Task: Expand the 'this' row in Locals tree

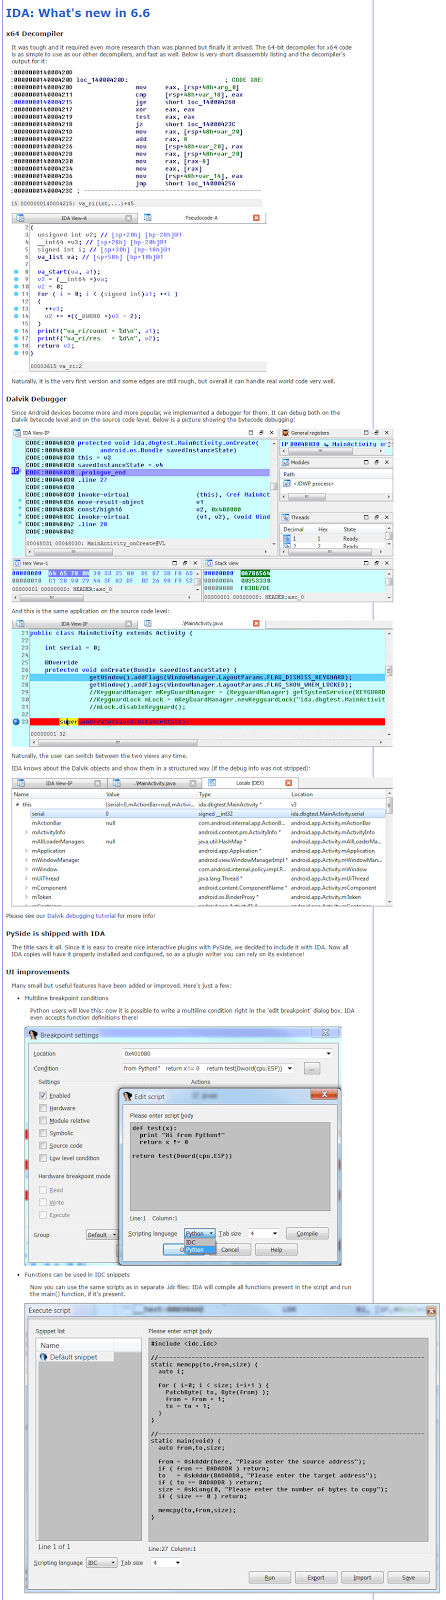Action: [x=18, y=804]
